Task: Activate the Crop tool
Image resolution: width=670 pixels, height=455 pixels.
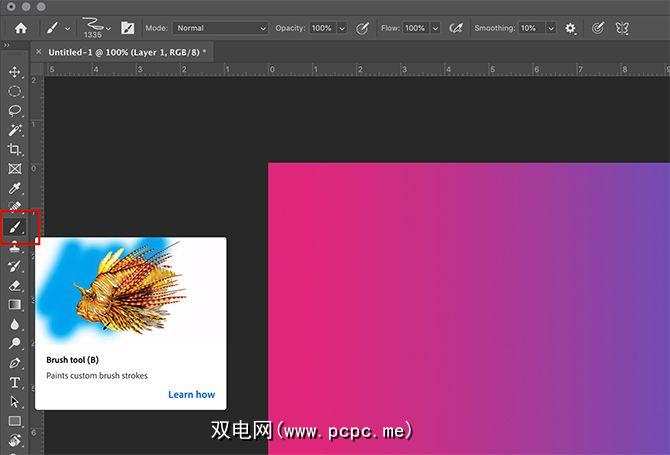Action: coord(15,149)
